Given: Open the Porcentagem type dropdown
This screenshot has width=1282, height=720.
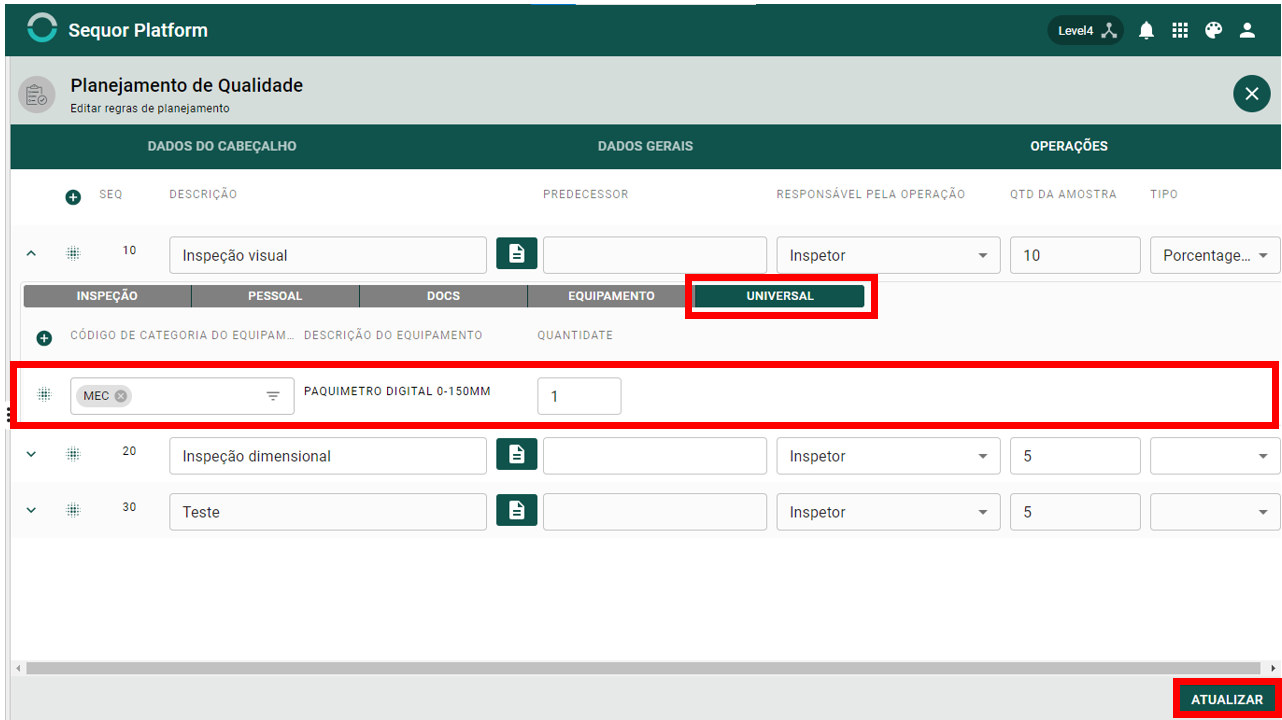Looking at the screenshot, I should point(1215,255).
